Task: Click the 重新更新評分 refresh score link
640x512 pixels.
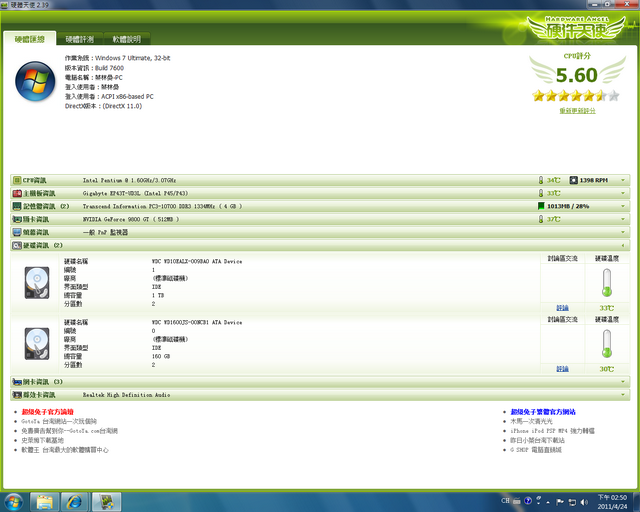Action: pos(577,111)
